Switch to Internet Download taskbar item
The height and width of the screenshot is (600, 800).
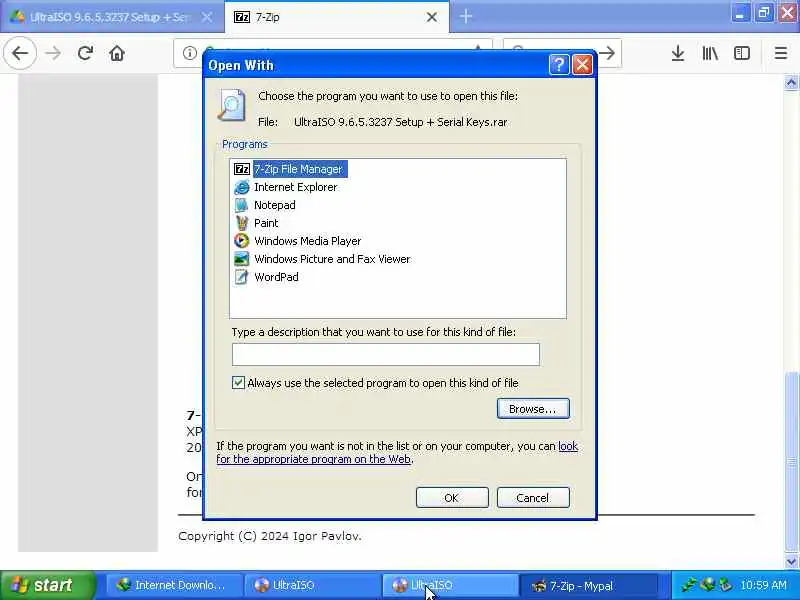pyautogui.click(x=173, y=585)
